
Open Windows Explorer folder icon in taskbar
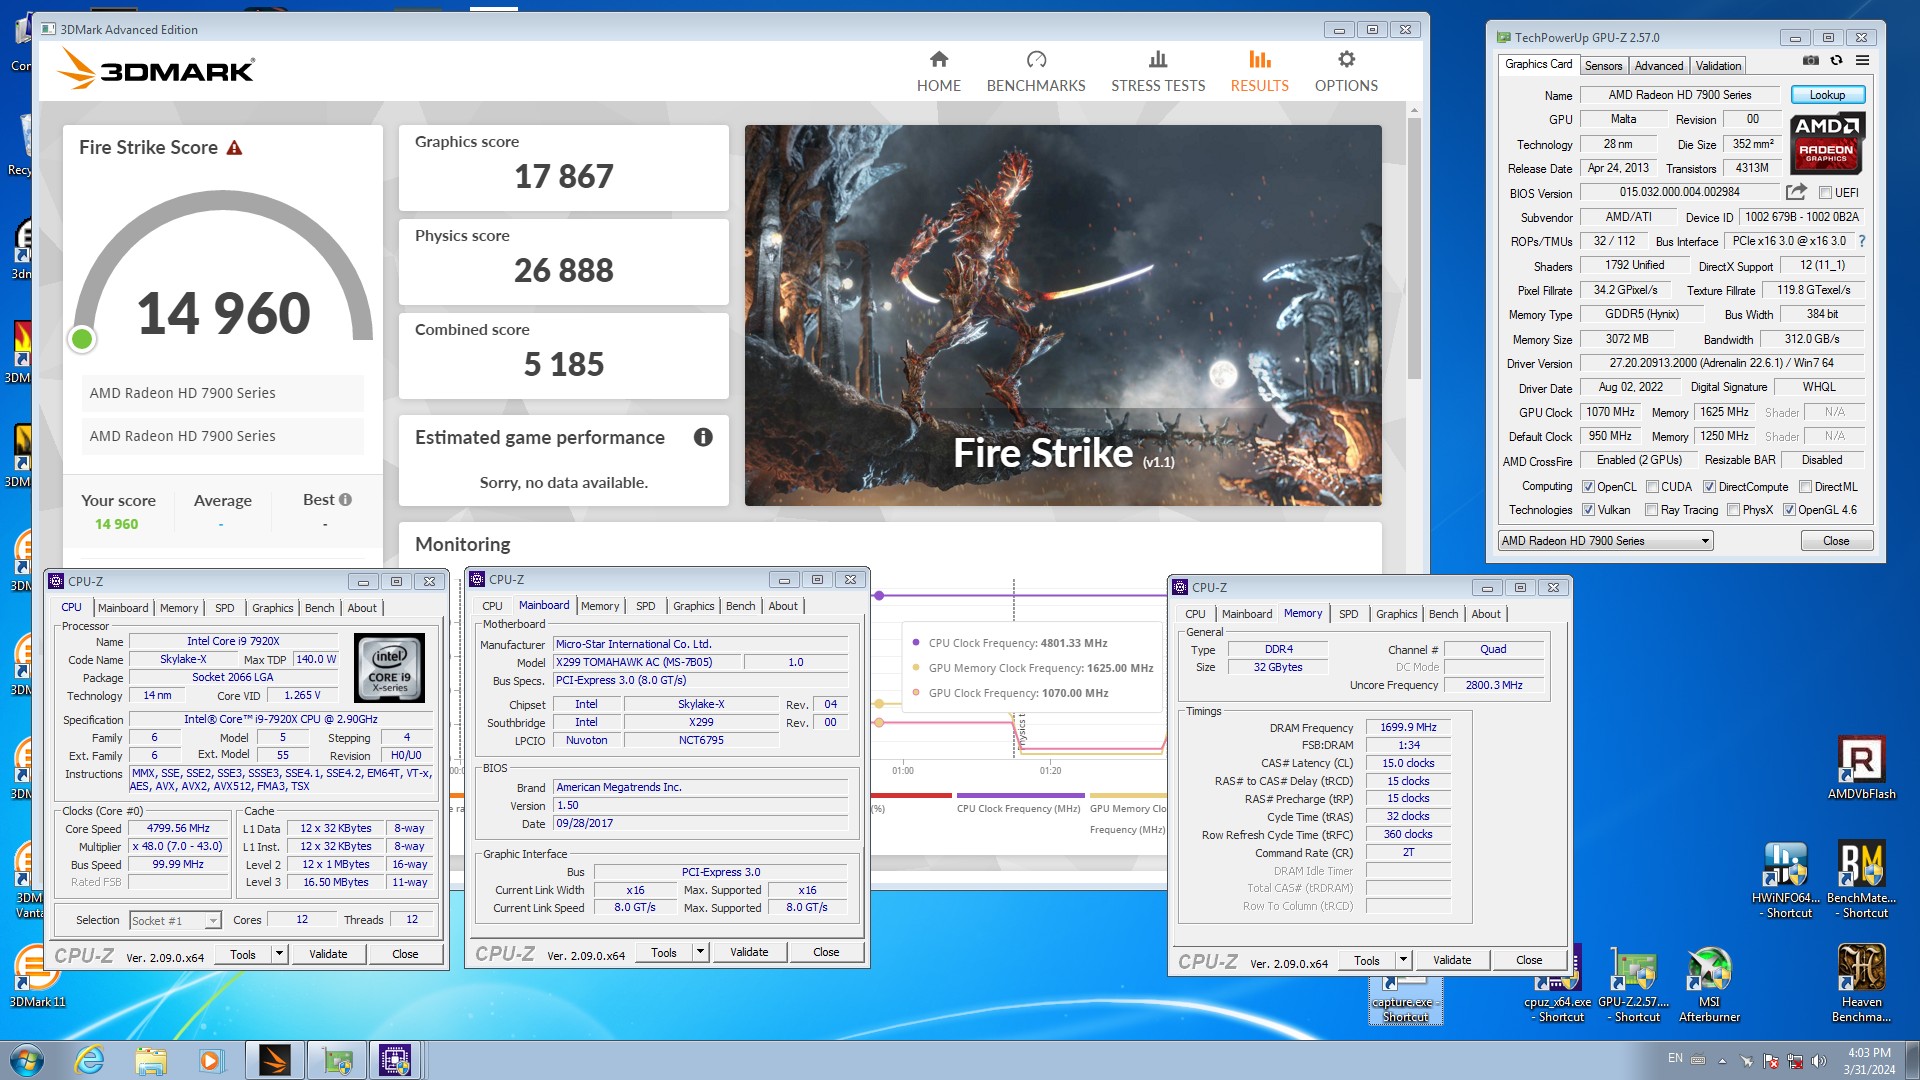(150, 1060)
